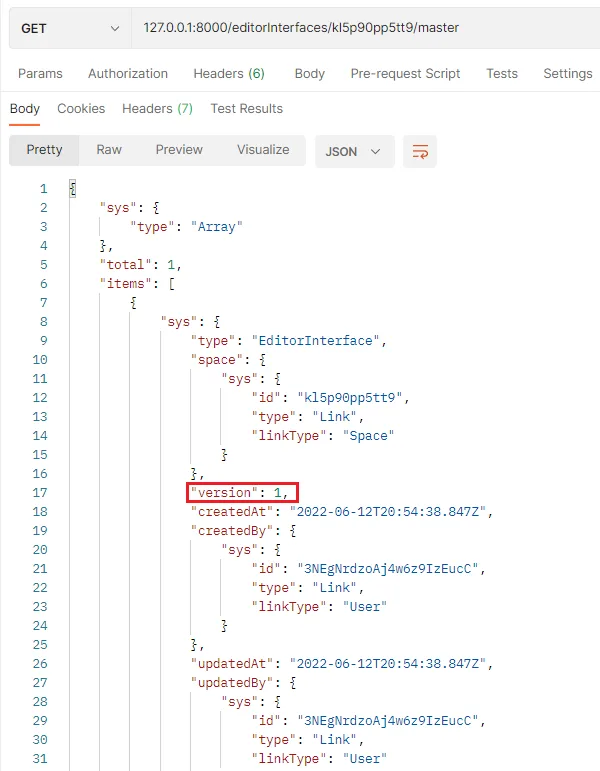
Task: Open the Tests tab
Action: [502, 74]
